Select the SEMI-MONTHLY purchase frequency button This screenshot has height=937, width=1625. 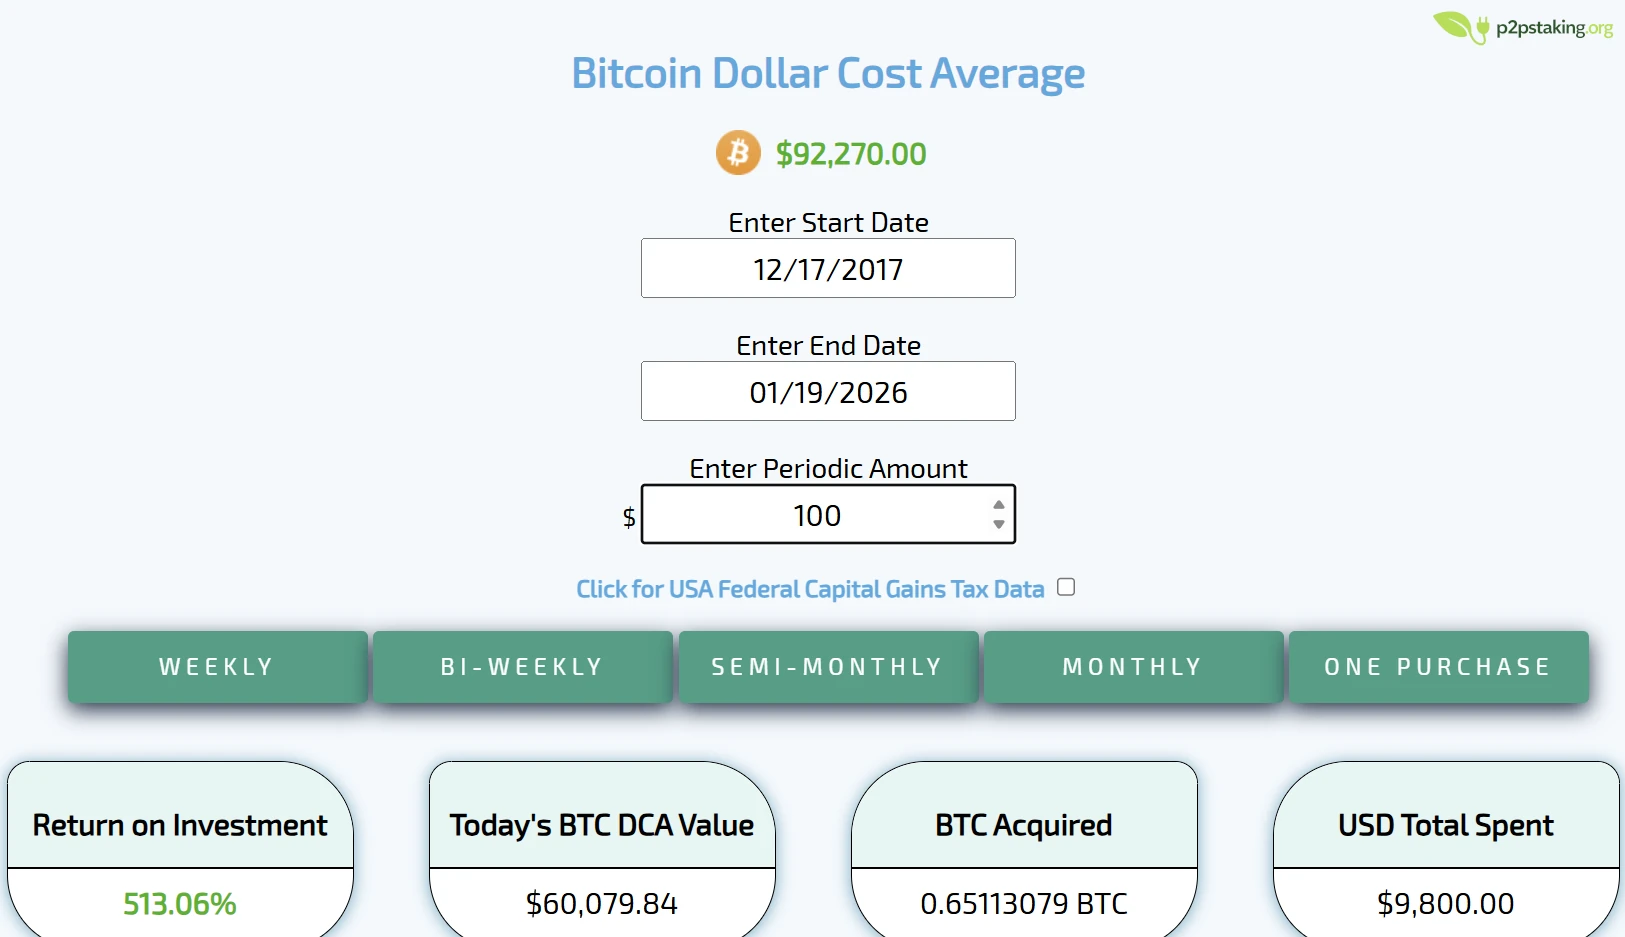coord(828,666)
